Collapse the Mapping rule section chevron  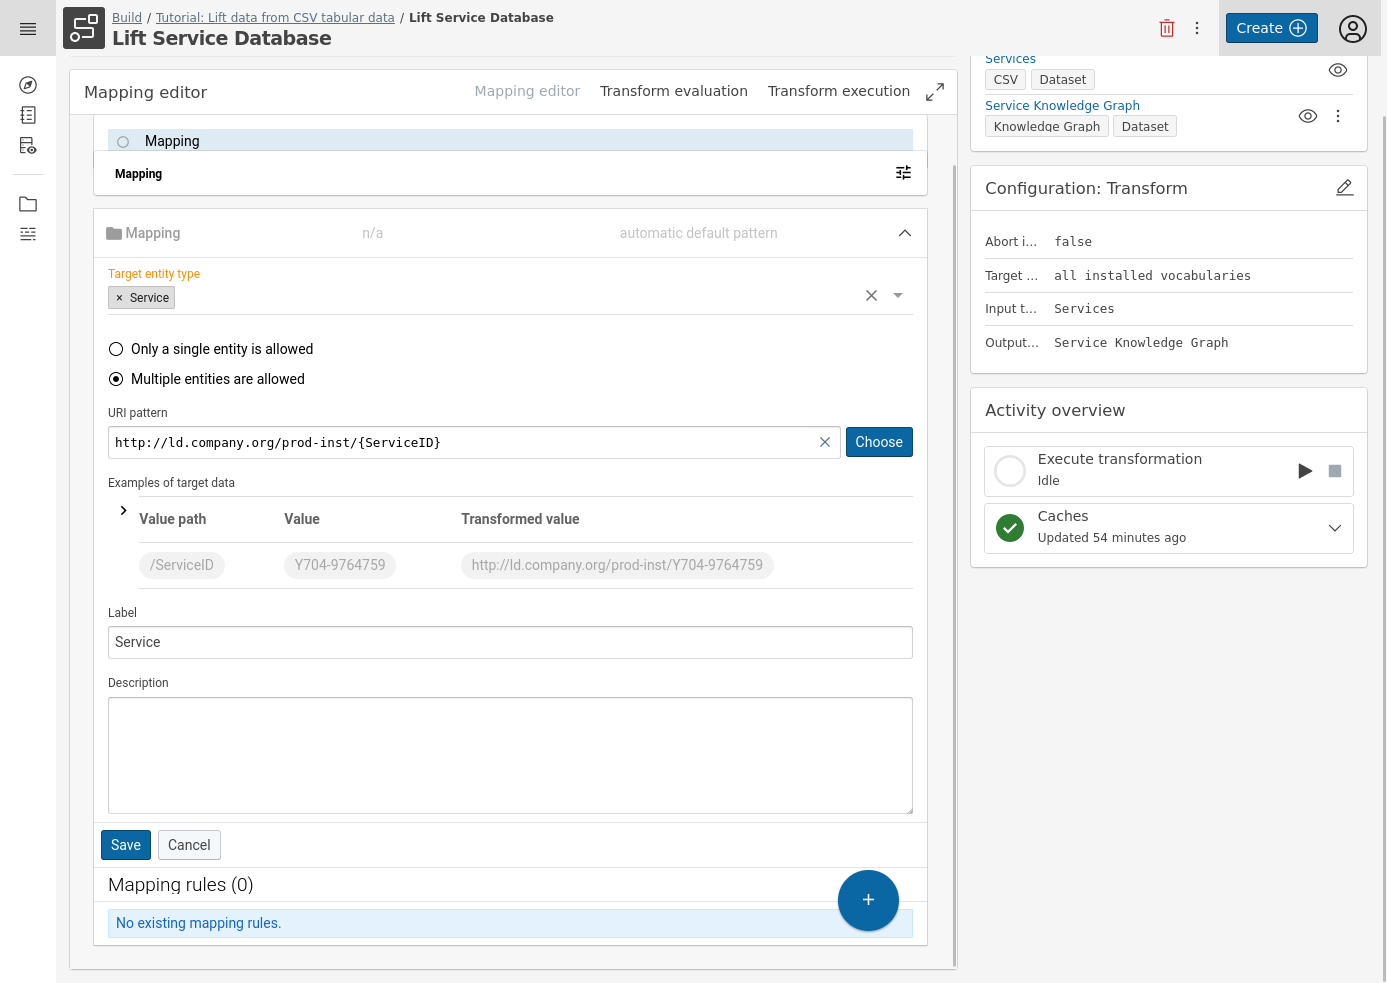(904, 233)
